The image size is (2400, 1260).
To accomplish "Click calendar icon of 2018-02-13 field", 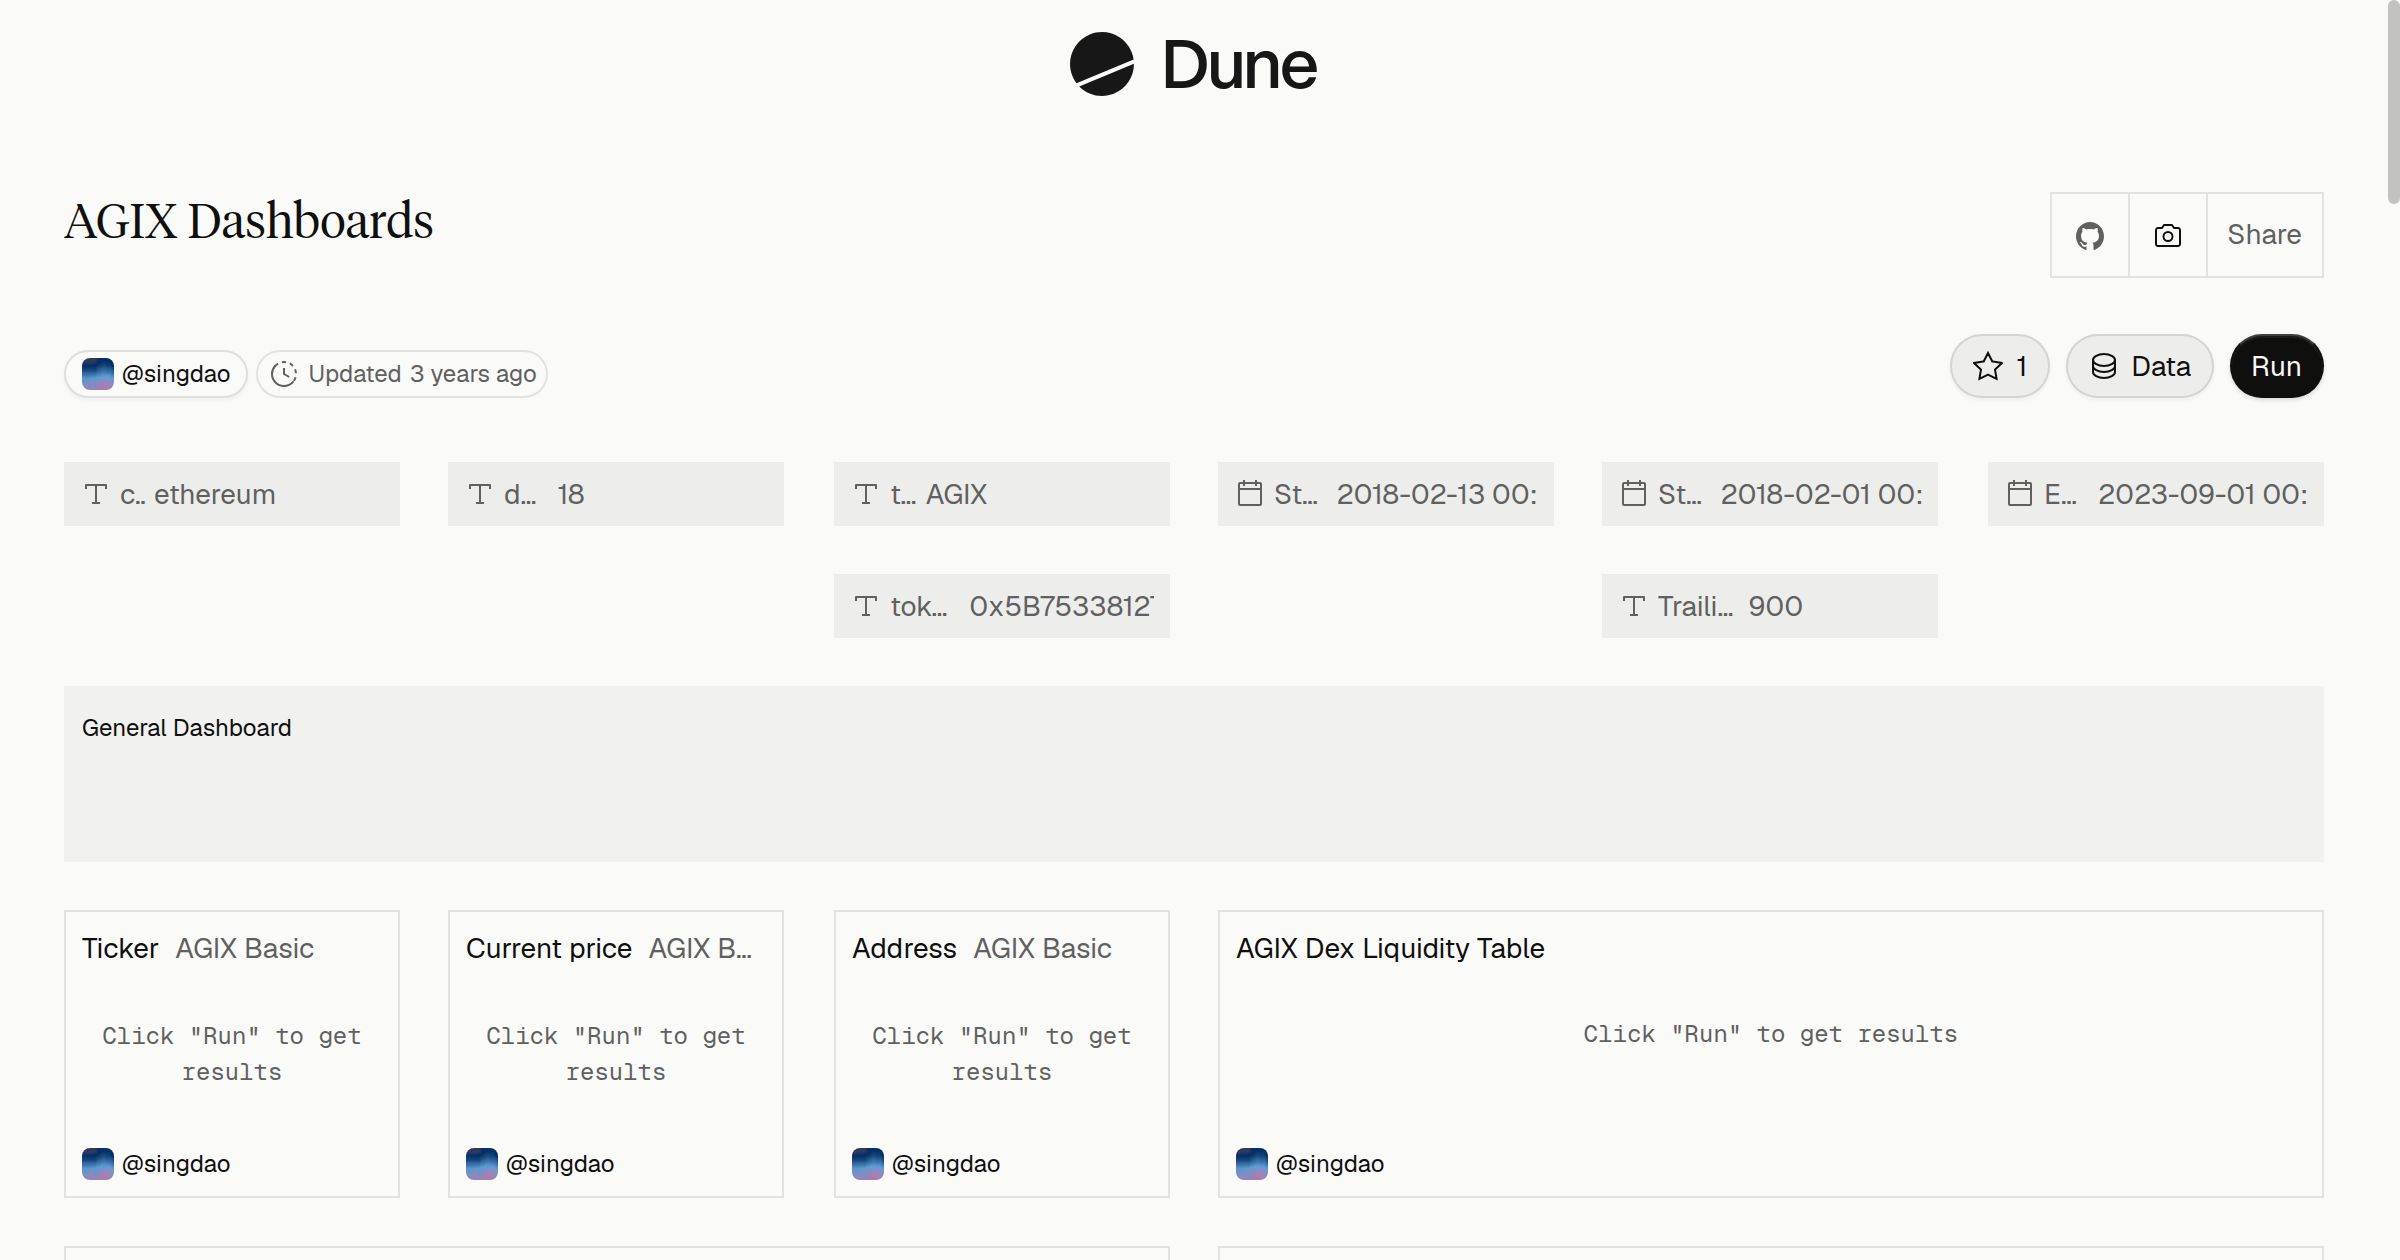I will pyautogui.click(x=1249, y=493).
